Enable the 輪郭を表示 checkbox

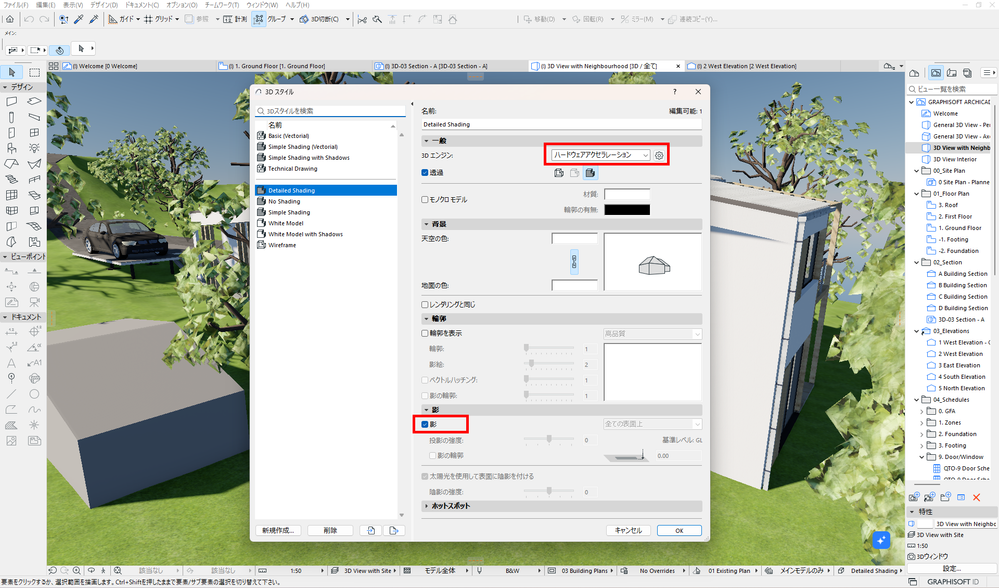coord(425,333)
